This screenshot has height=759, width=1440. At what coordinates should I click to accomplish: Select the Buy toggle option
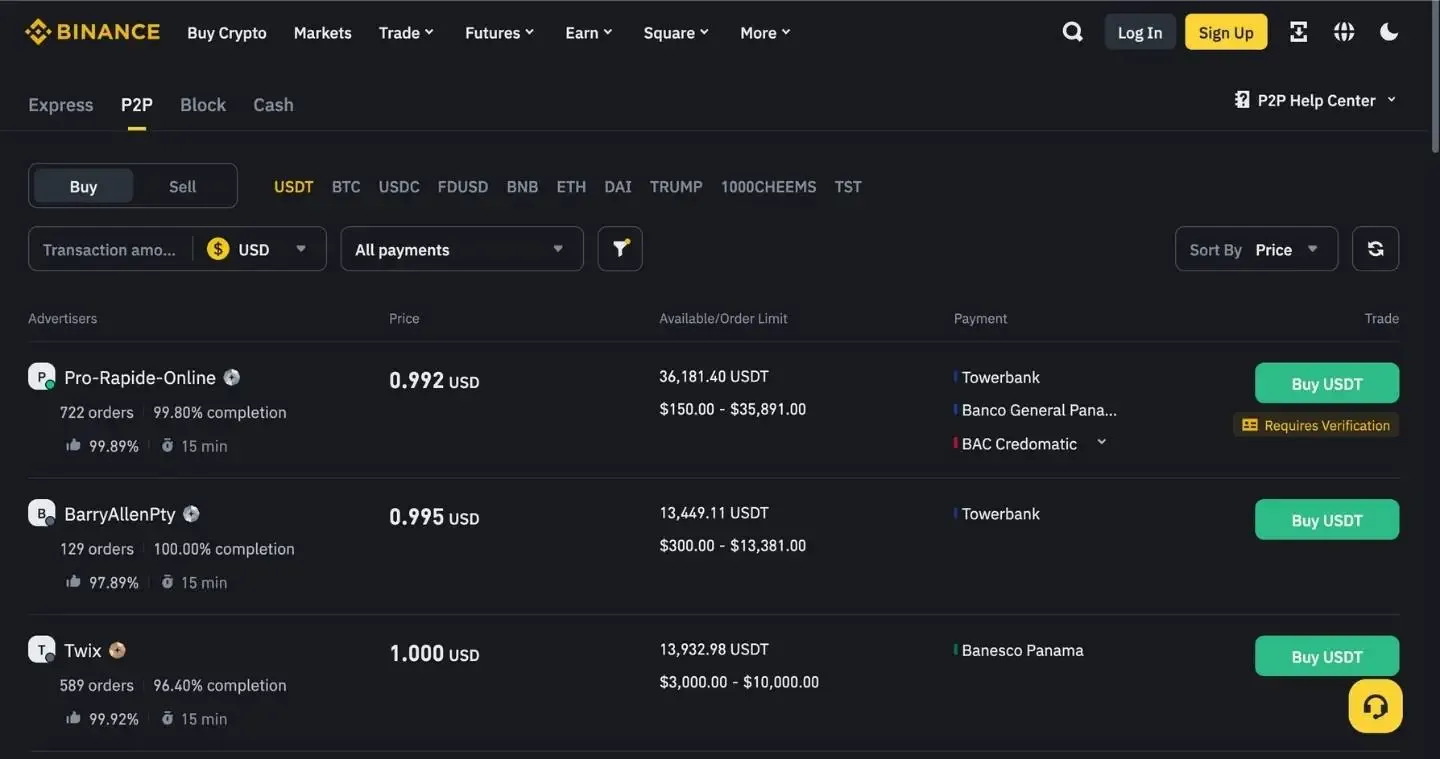pos(83,186)
